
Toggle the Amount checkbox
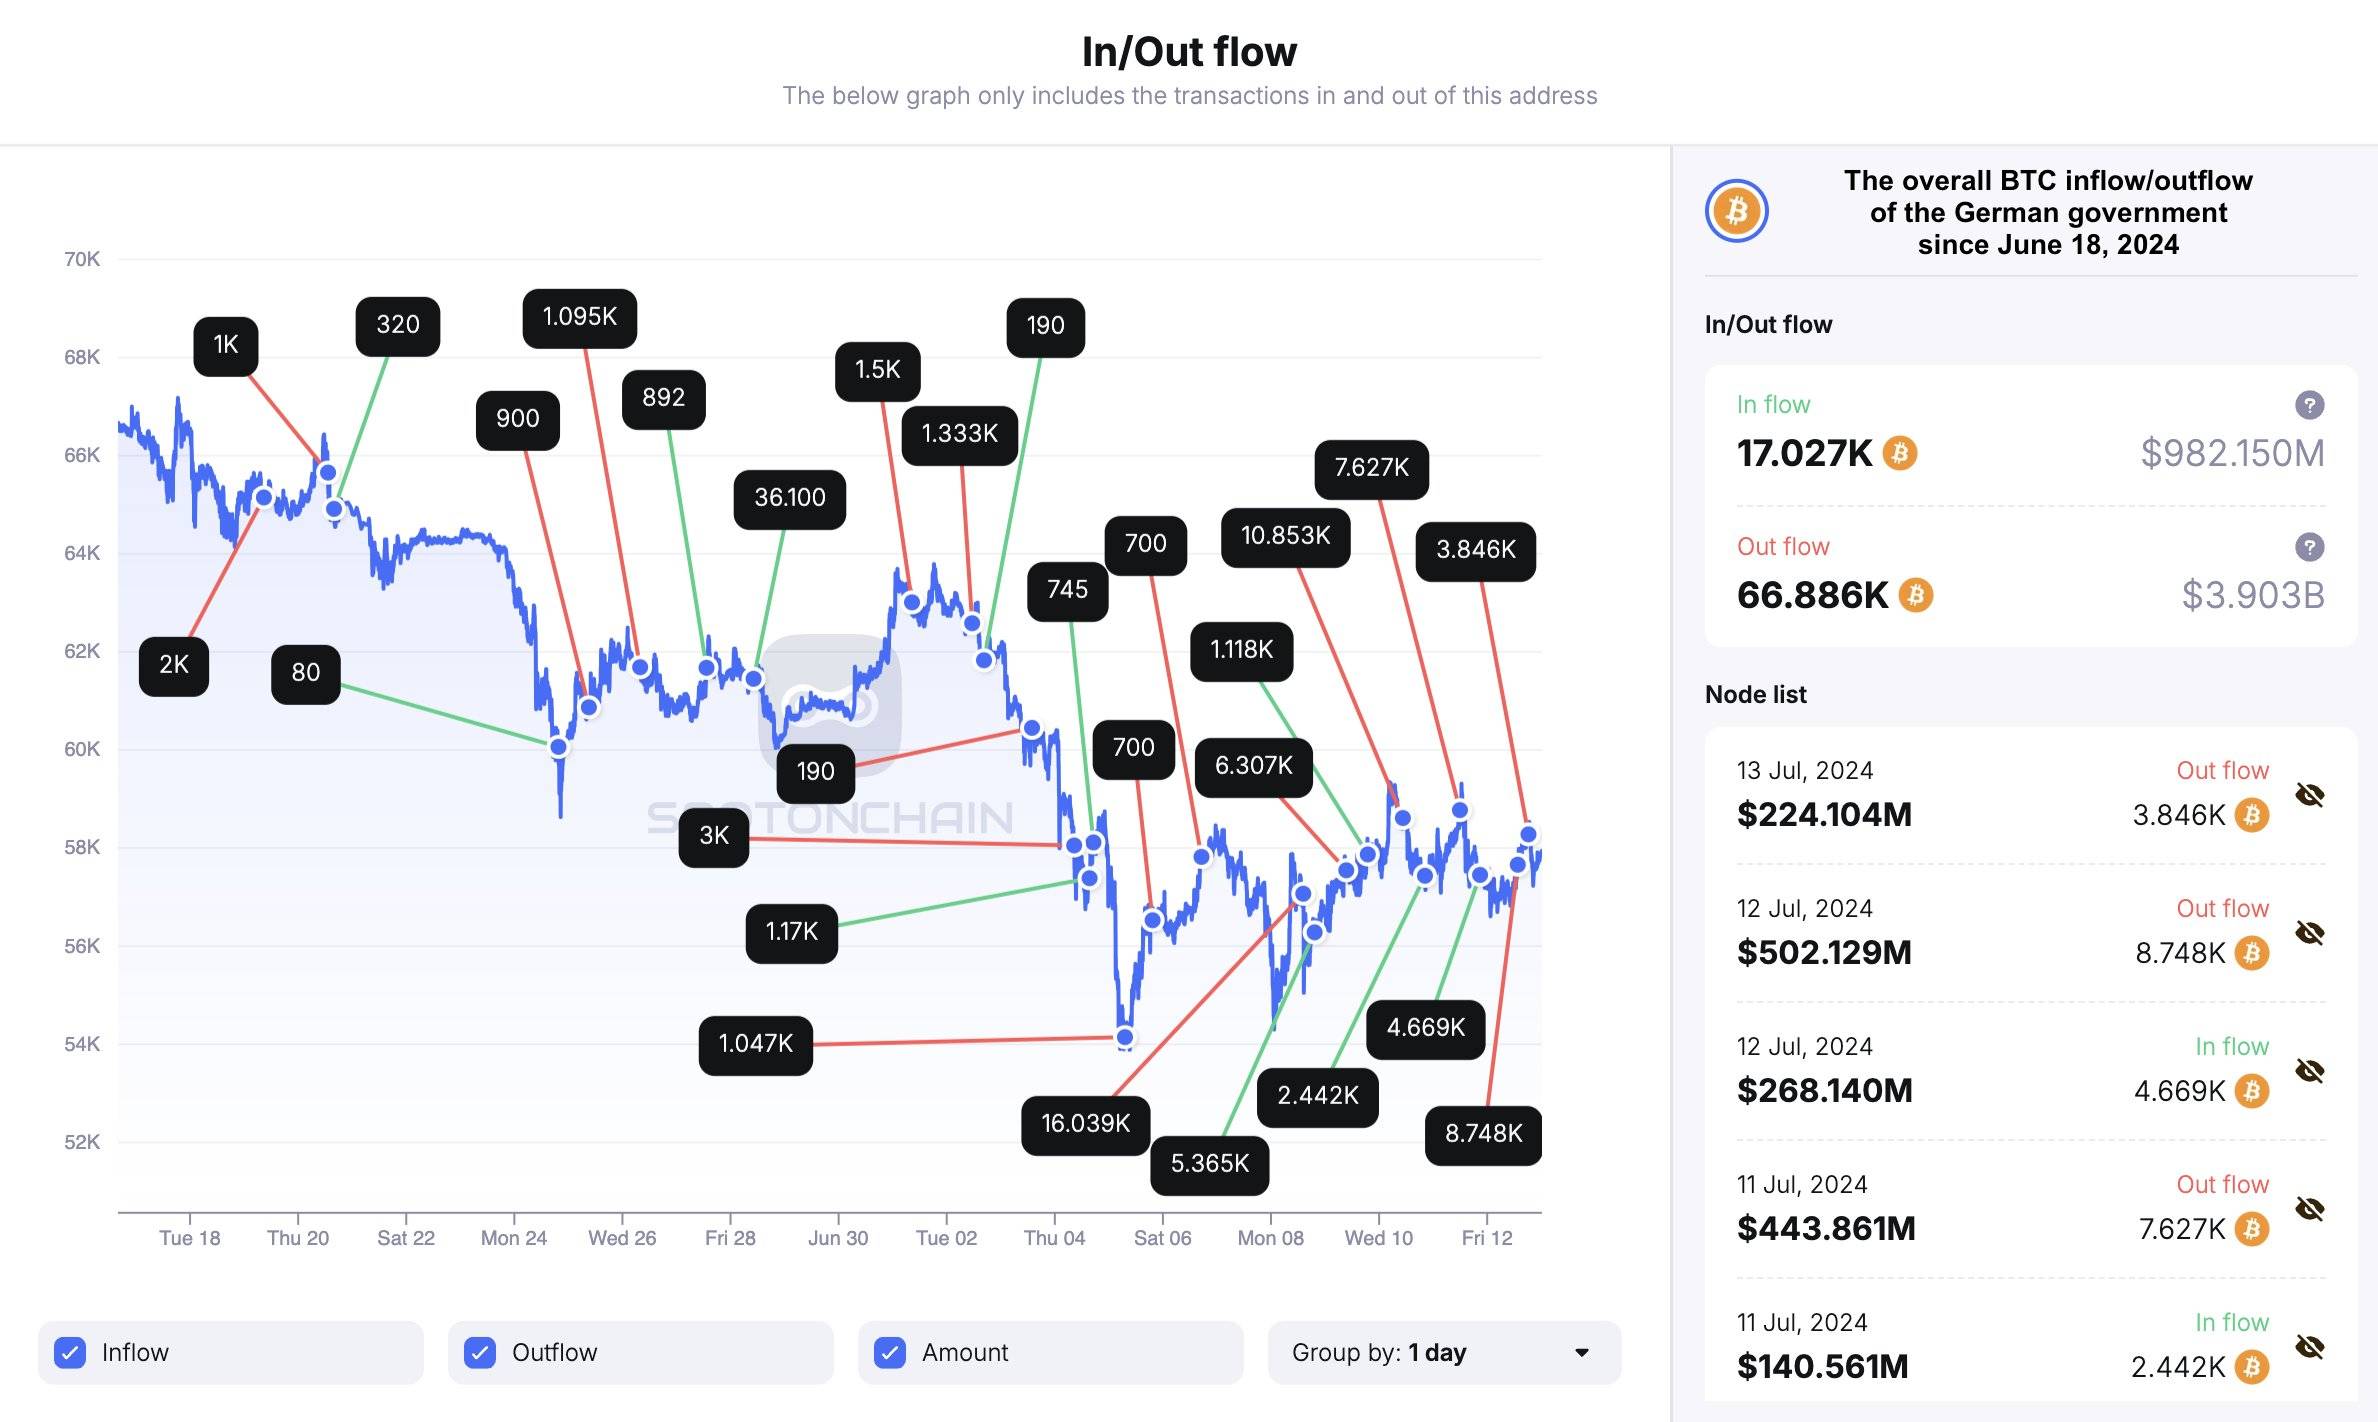tap(890, 1353)
